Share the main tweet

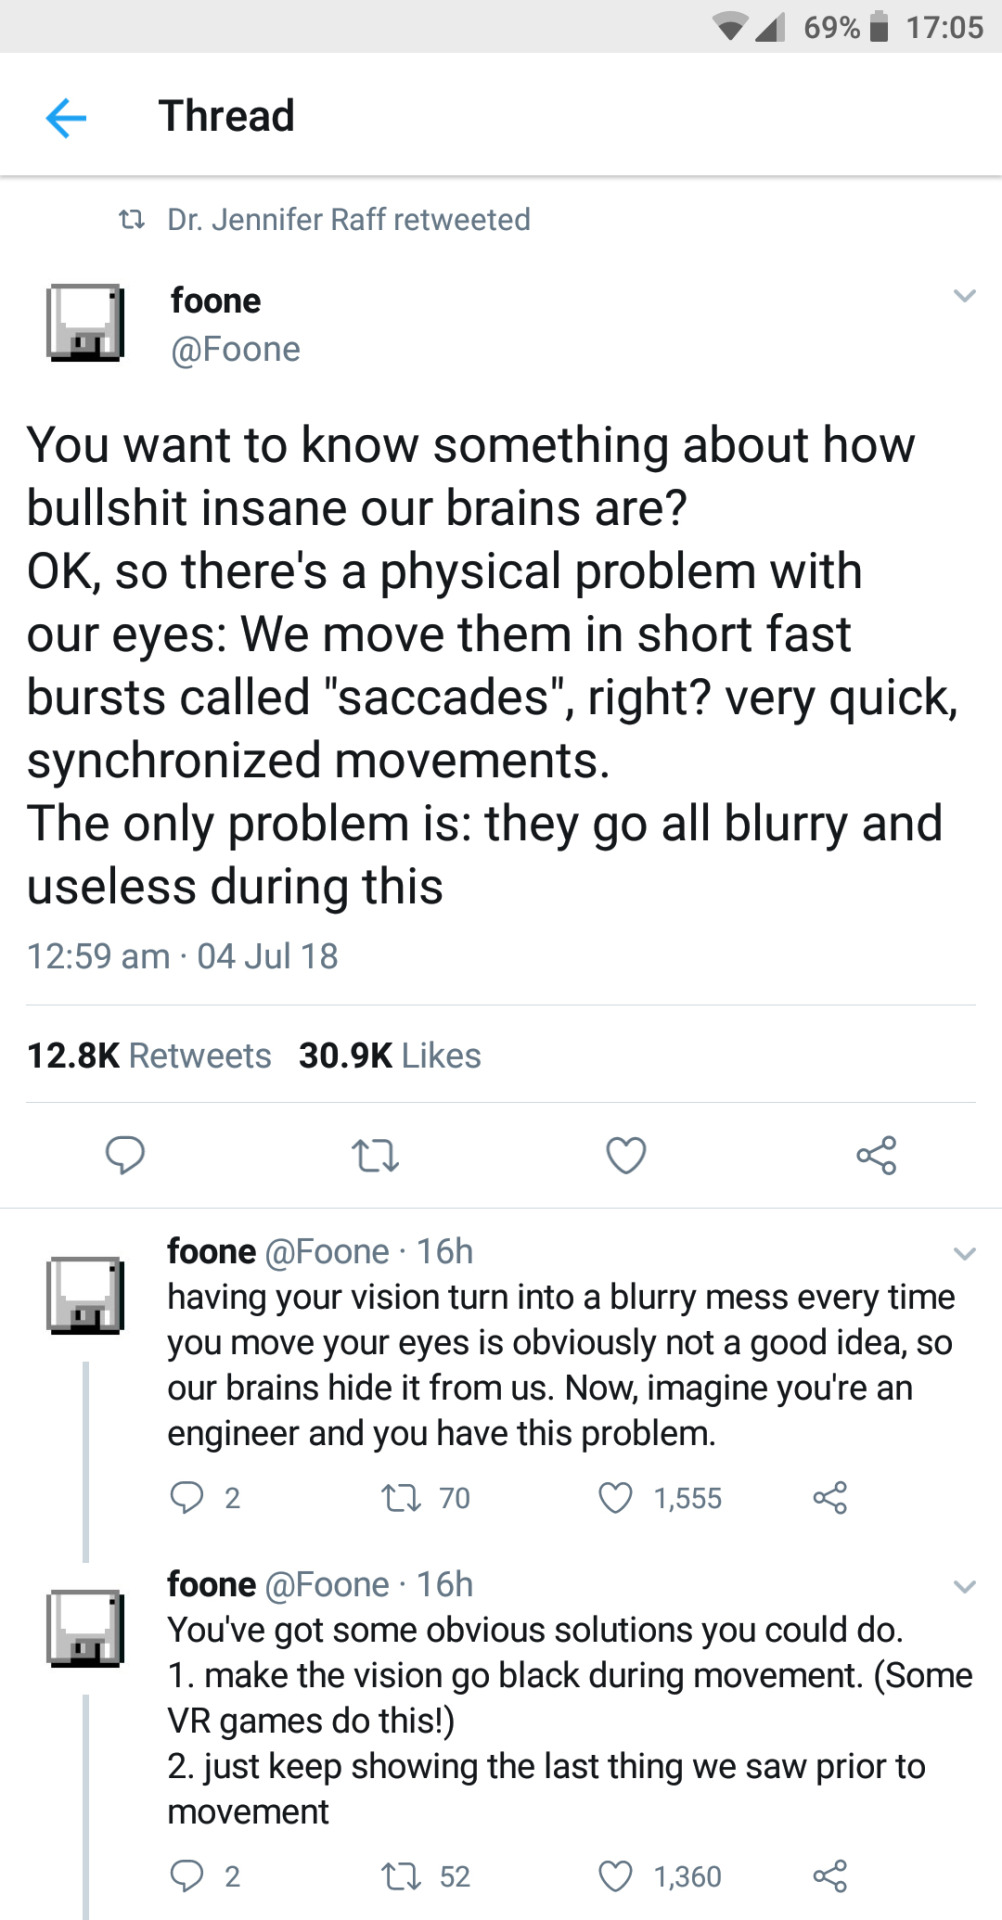876,1155
